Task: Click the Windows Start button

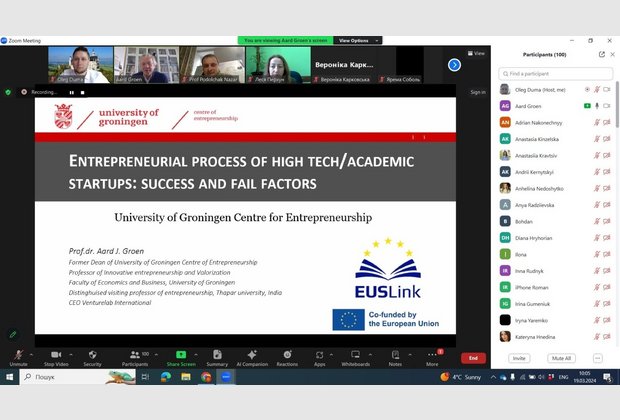Action: 9,377
